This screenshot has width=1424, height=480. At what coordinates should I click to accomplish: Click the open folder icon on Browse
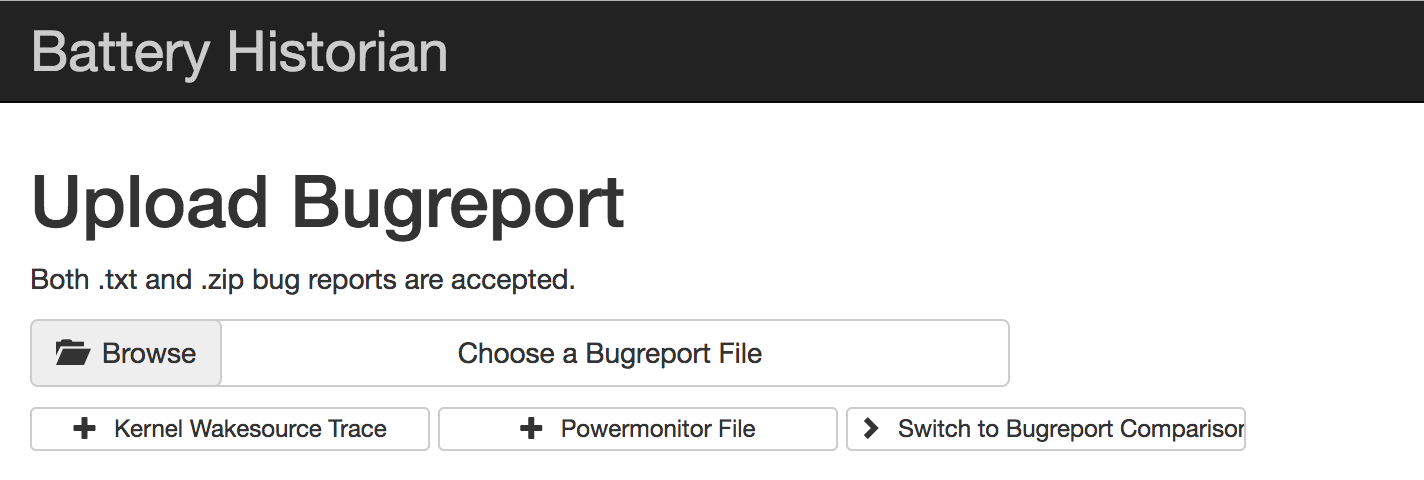point(72,353)
